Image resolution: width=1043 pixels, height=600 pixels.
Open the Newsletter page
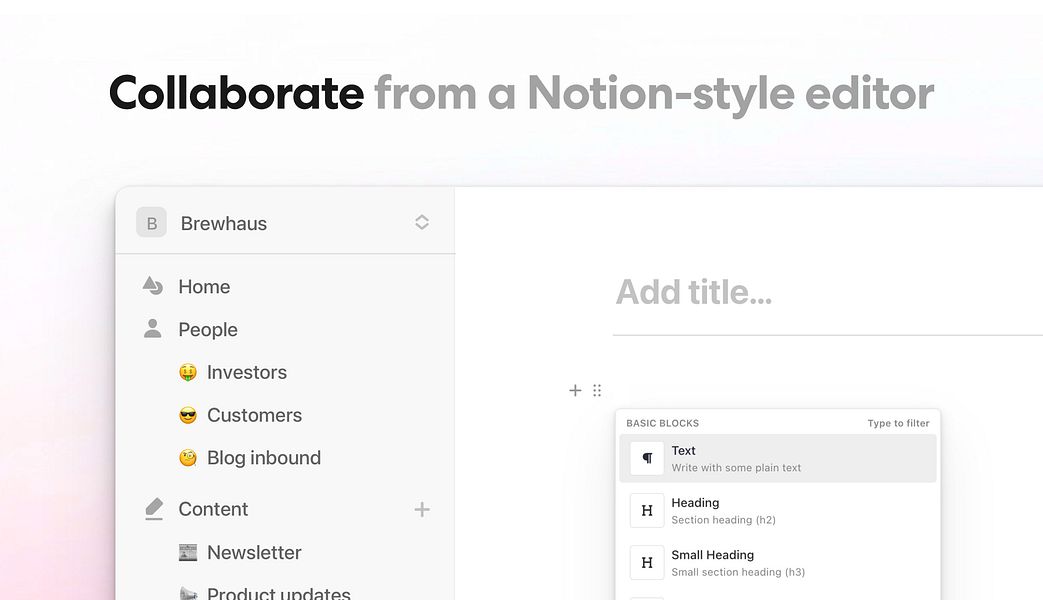click(254, 552)
